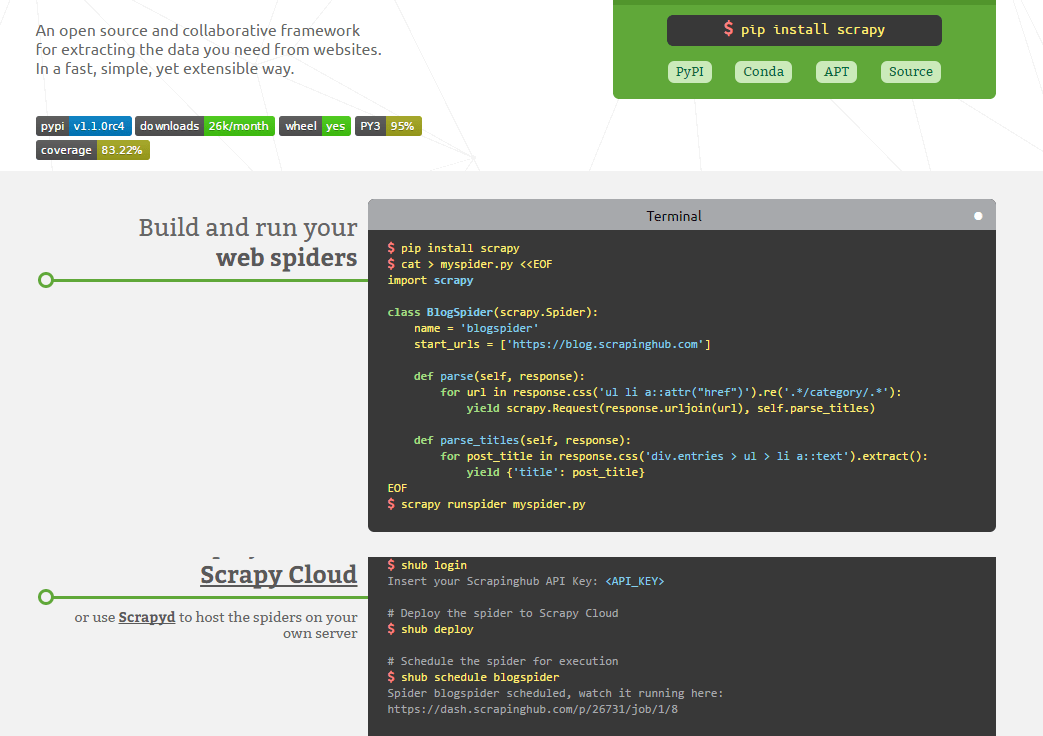This screenshot has width=1043, height=736.
Task: Click 'scrapy runspider myspider.py' command line
Action: tap(486, 504)
